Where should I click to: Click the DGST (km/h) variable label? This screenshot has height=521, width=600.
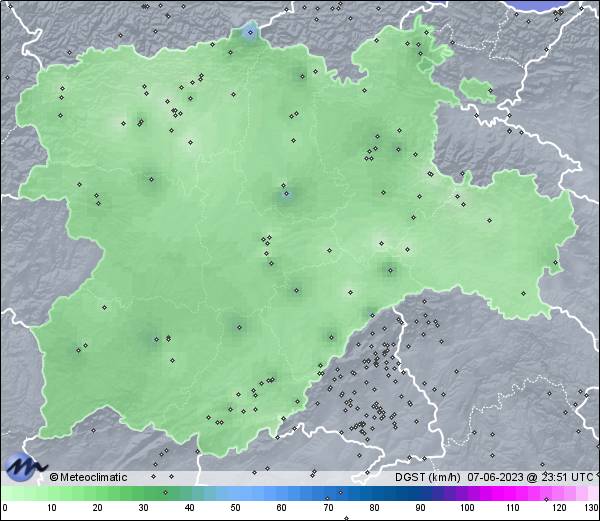tap(428, 477)
